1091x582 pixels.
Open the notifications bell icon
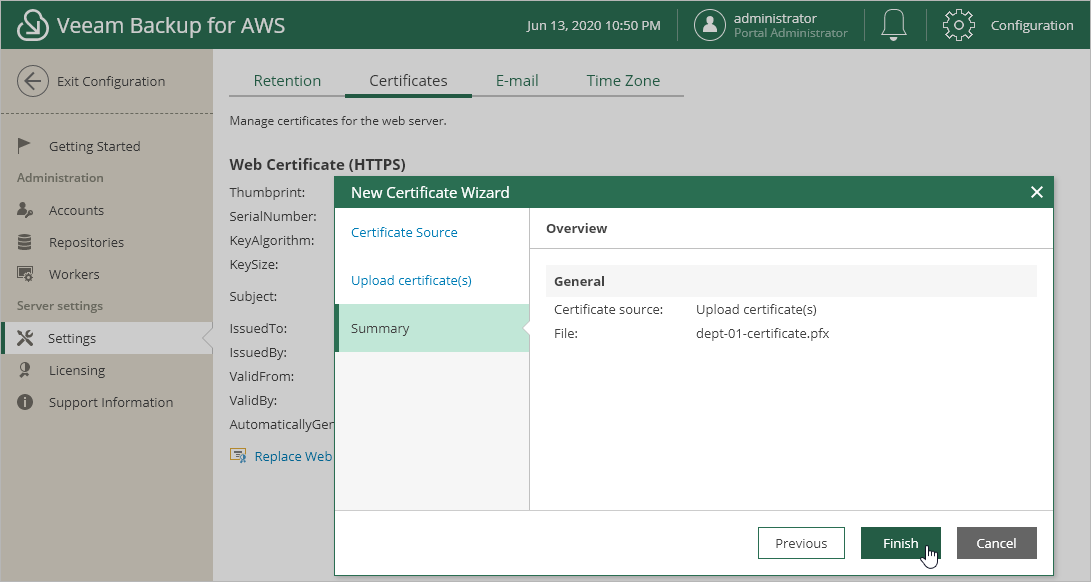pyautogui.click(x=894, y=25)
